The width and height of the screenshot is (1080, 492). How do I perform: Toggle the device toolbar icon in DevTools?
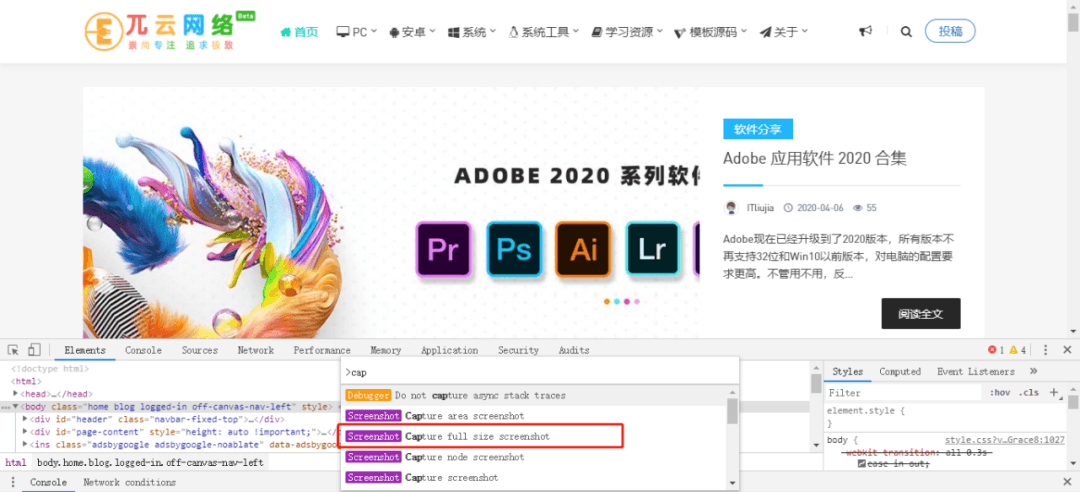coord(34,350)
